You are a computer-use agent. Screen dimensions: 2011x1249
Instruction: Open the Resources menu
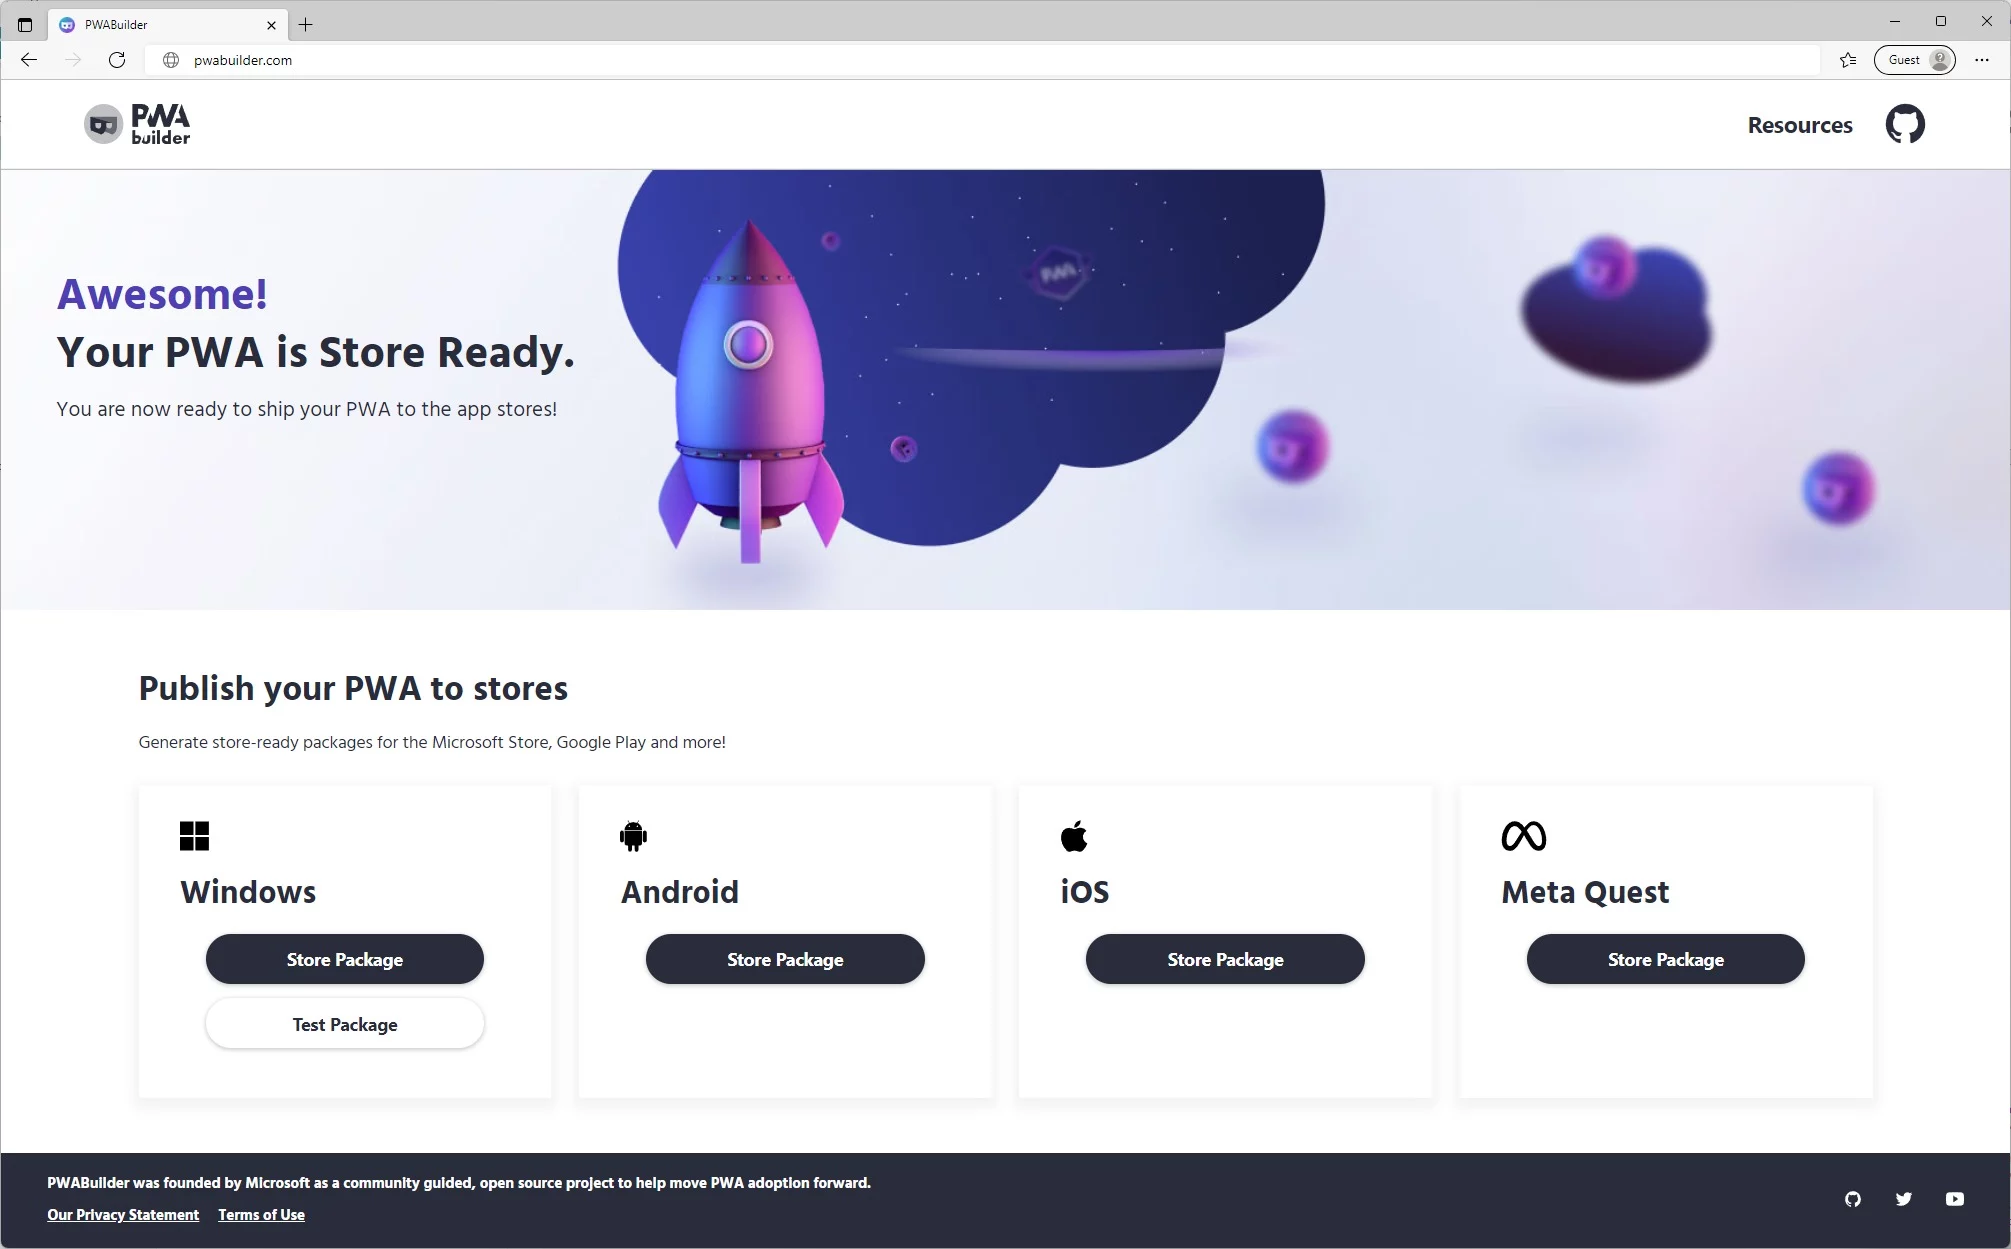pyautogui.click(x=1801, y=124)
